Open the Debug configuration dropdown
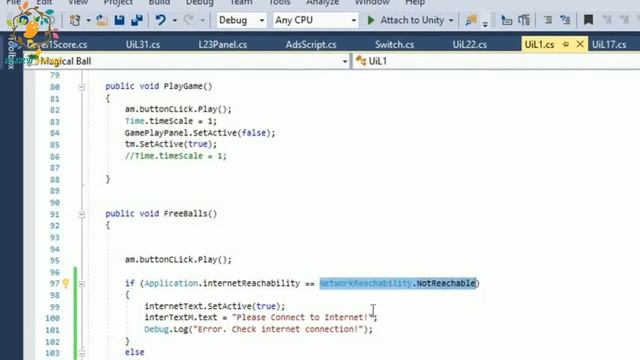 pos(241,20)
